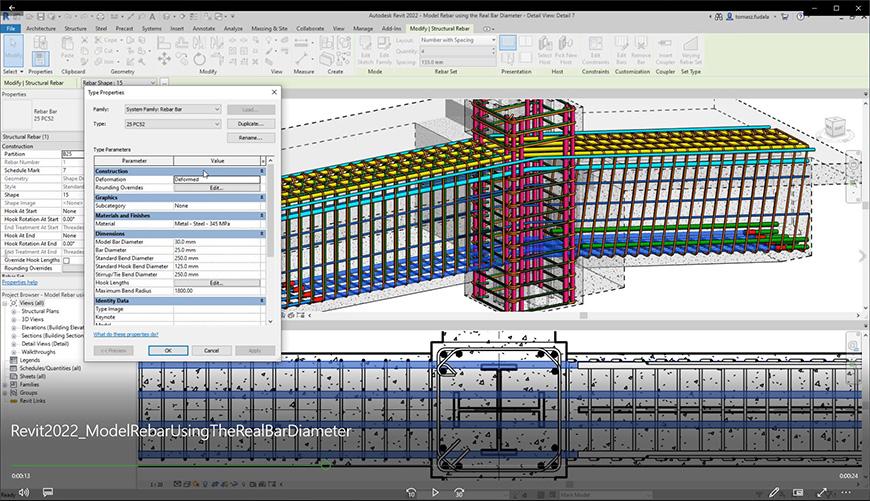Click the video player back arrow
870x501 pixels.
[12, 8]
